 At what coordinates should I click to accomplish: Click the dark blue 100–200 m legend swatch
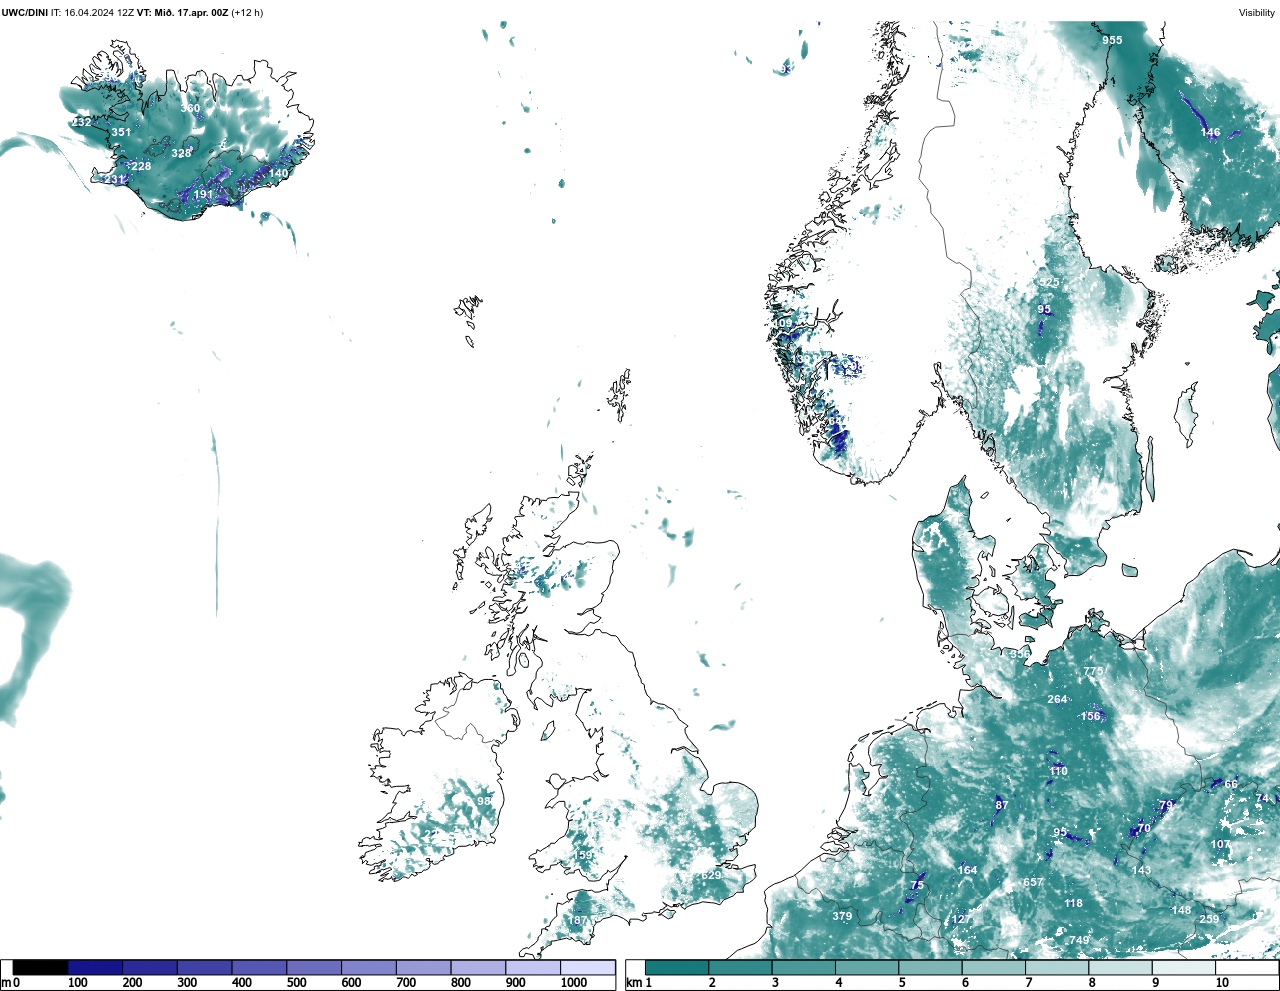(x=95, y=967)
